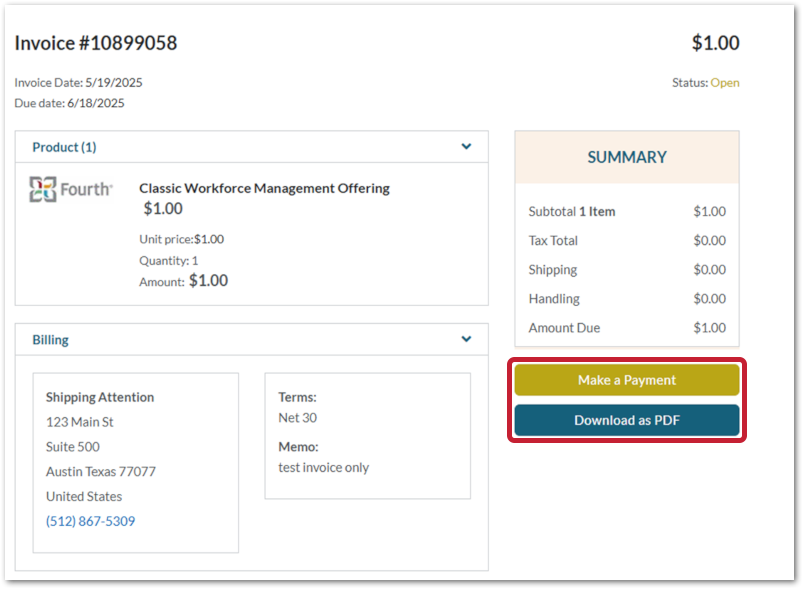Select the memo text 'test invoice only'
Screen dimensions: 803x589
coord(323,467)
